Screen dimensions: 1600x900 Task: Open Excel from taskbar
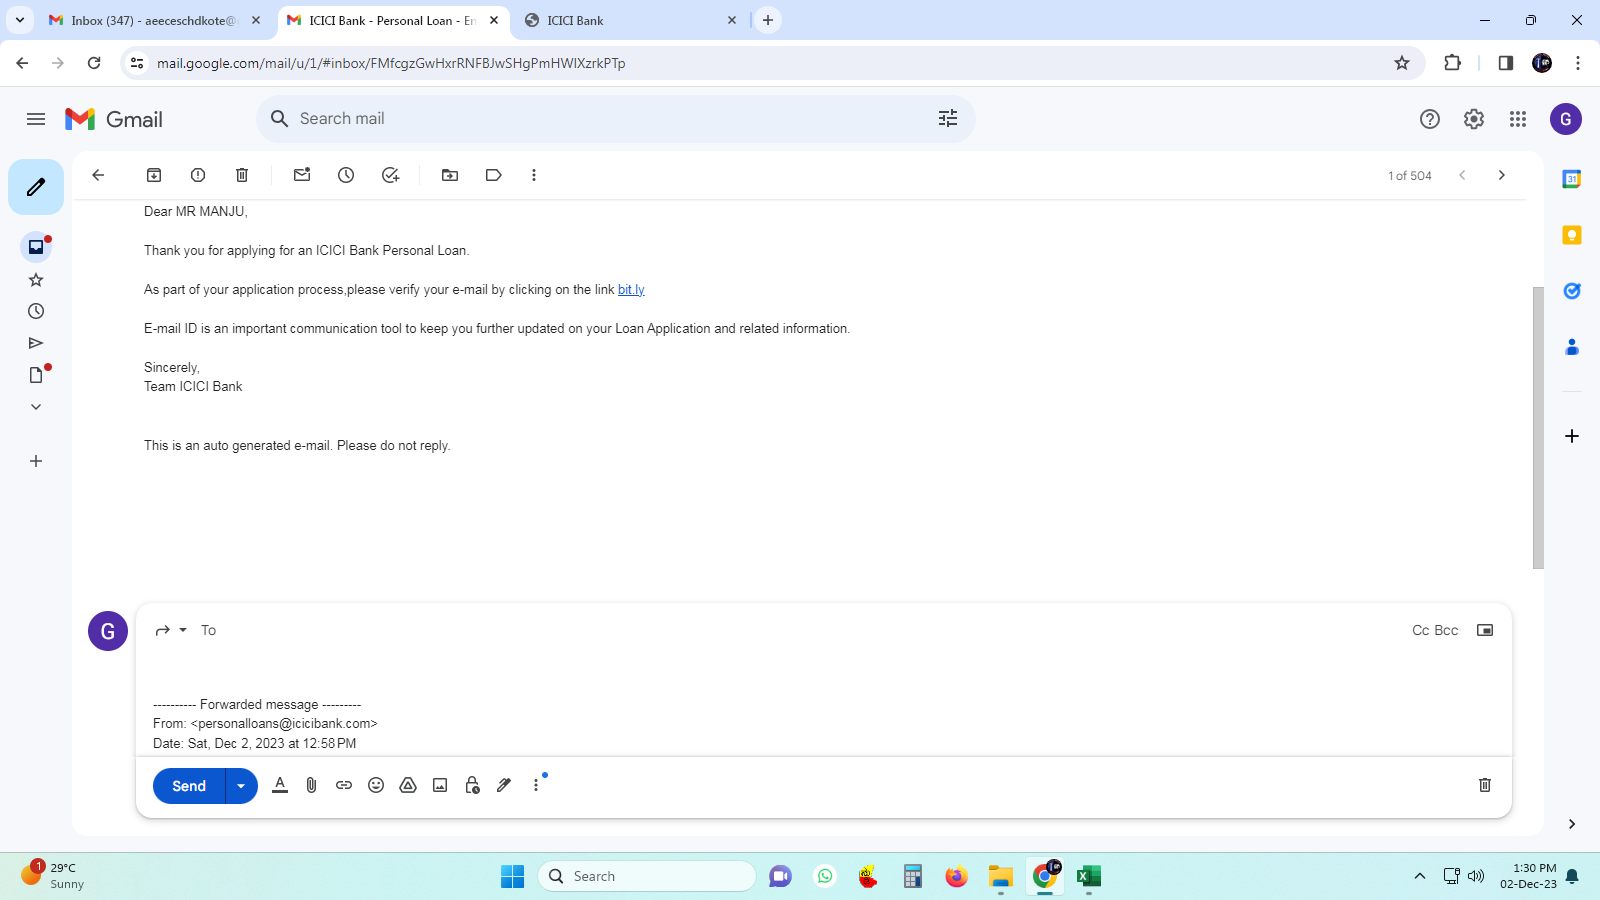point(1089,877)
